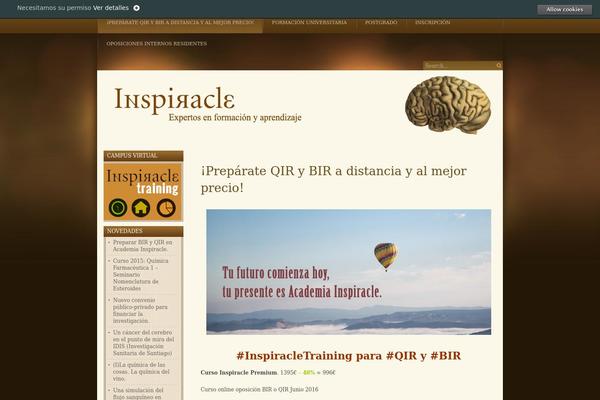This screenshot has width=600, height=400.
Task: Click the Allow cookies button
Action: click(564, 10)
